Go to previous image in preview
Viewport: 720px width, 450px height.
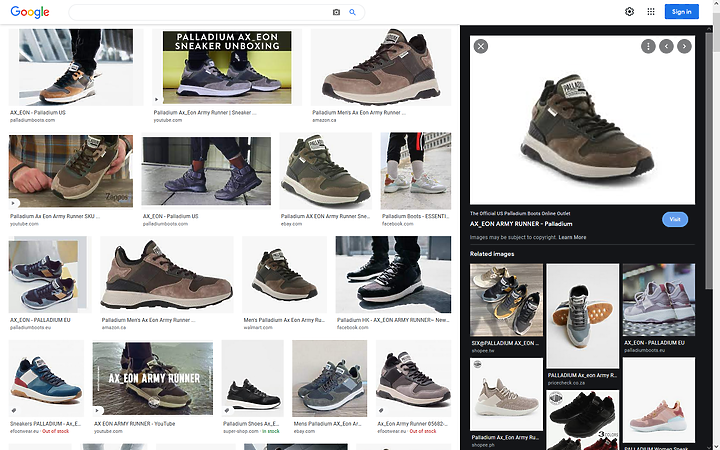[666, 46]
